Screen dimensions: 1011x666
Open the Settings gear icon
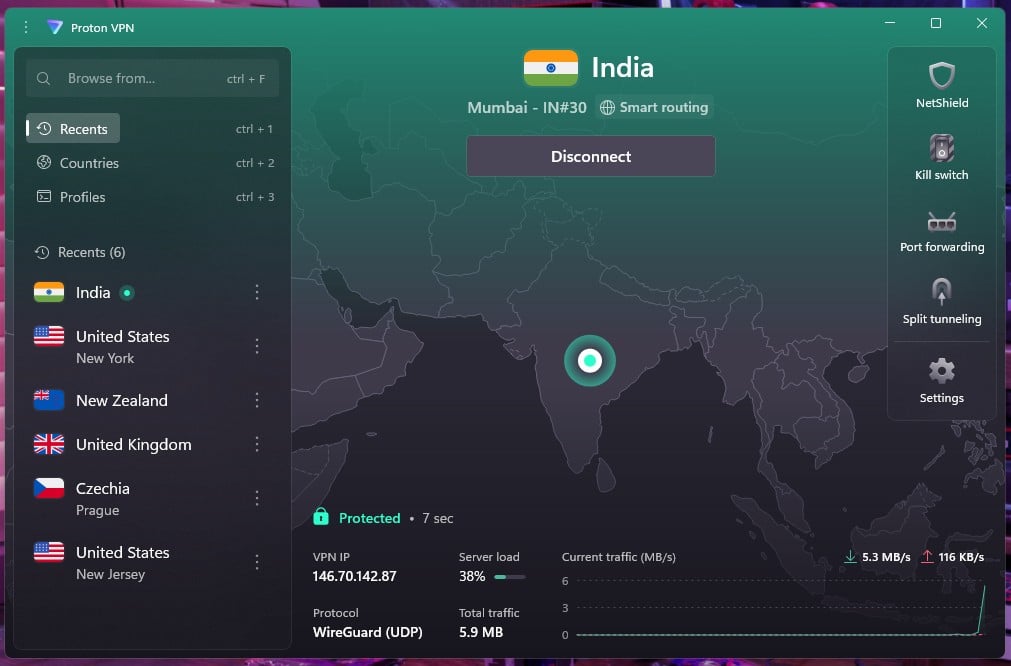point(941,371)
